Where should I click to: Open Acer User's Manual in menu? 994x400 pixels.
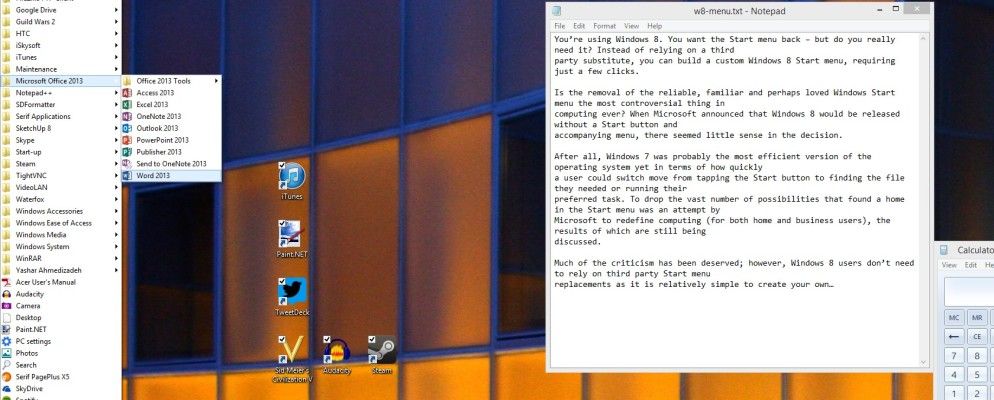pyautogui.click(x=60, y=282)
